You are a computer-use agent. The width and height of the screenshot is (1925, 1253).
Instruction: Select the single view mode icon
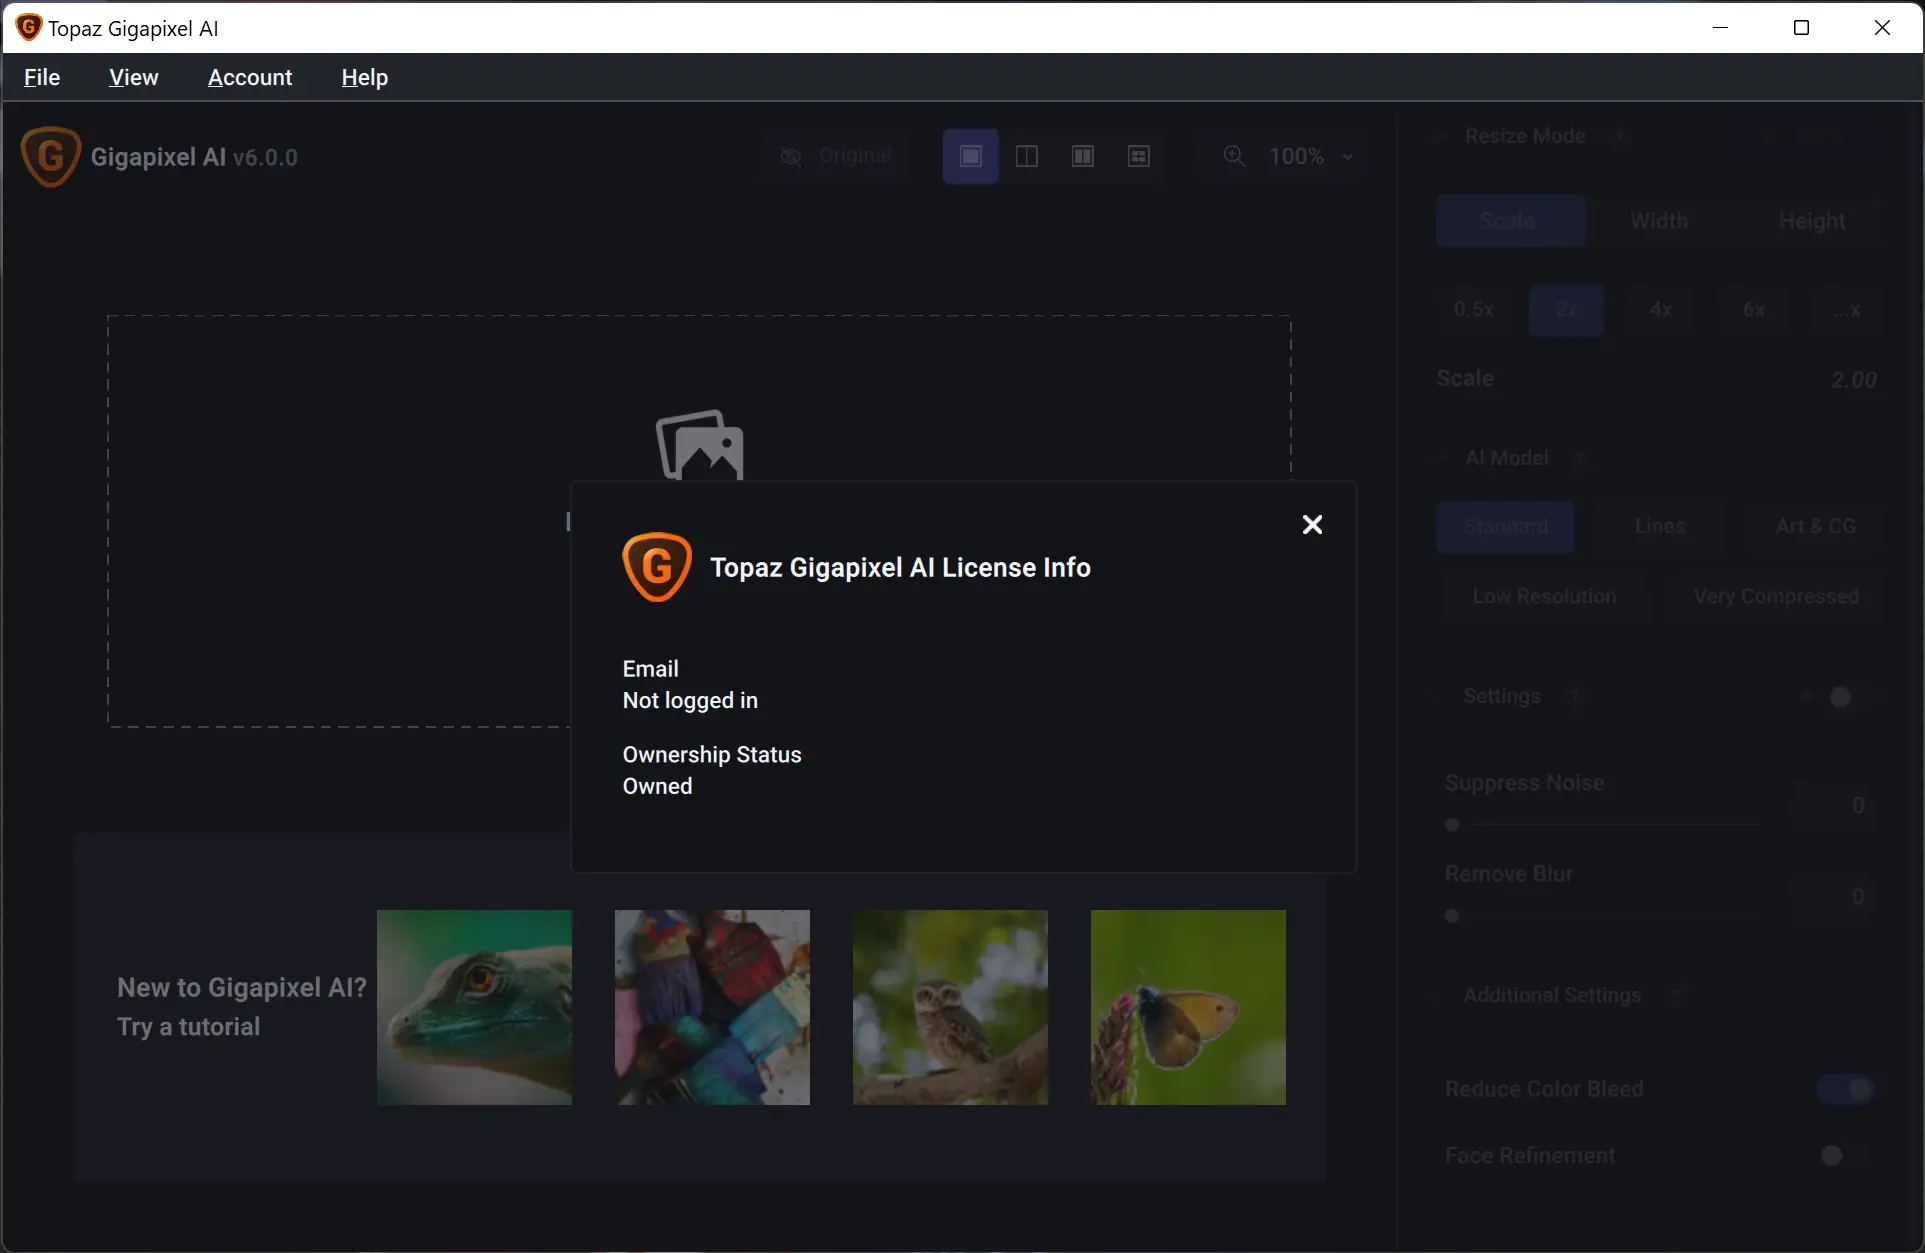tap(970, 156)
